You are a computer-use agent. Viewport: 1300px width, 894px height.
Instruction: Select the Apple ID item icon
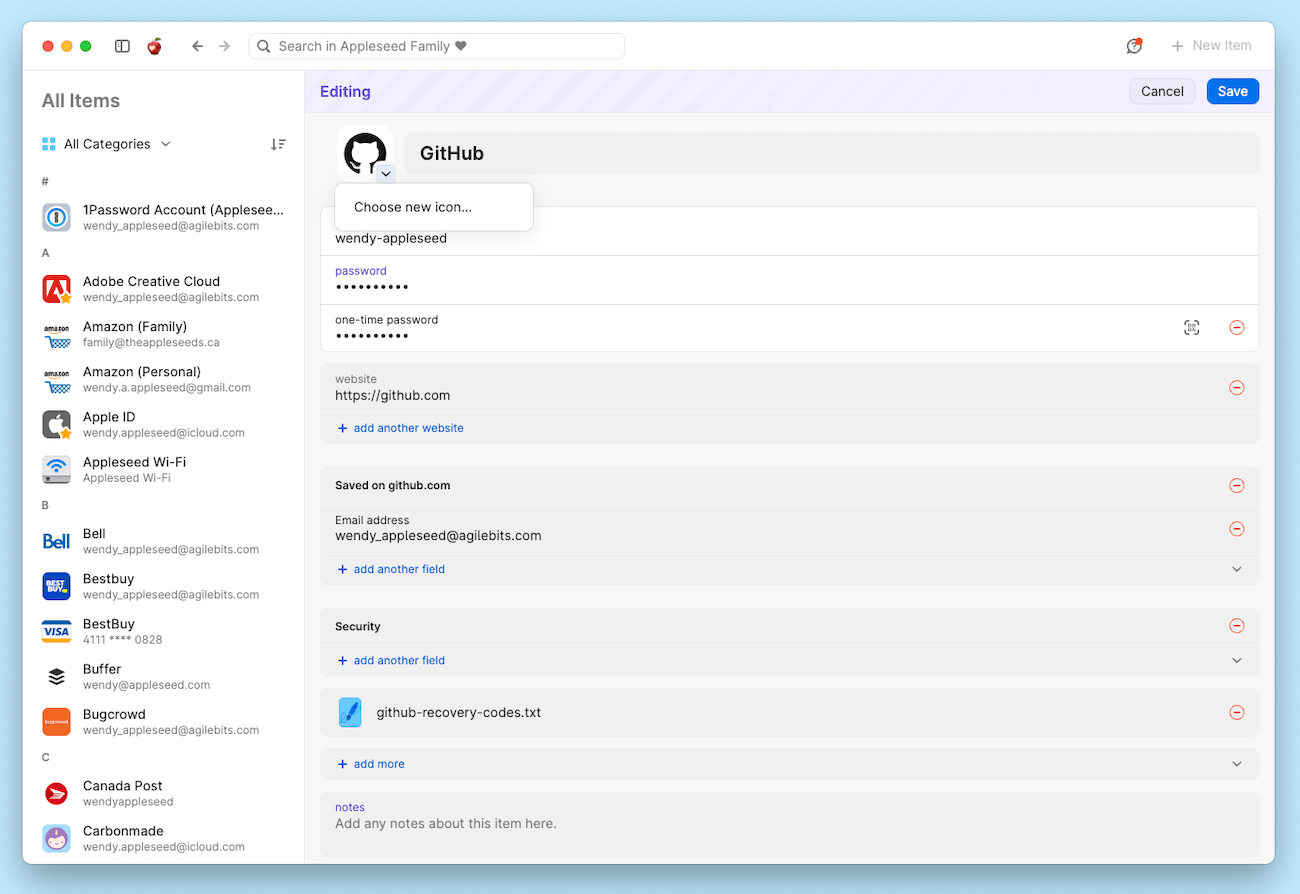[57, 425]
